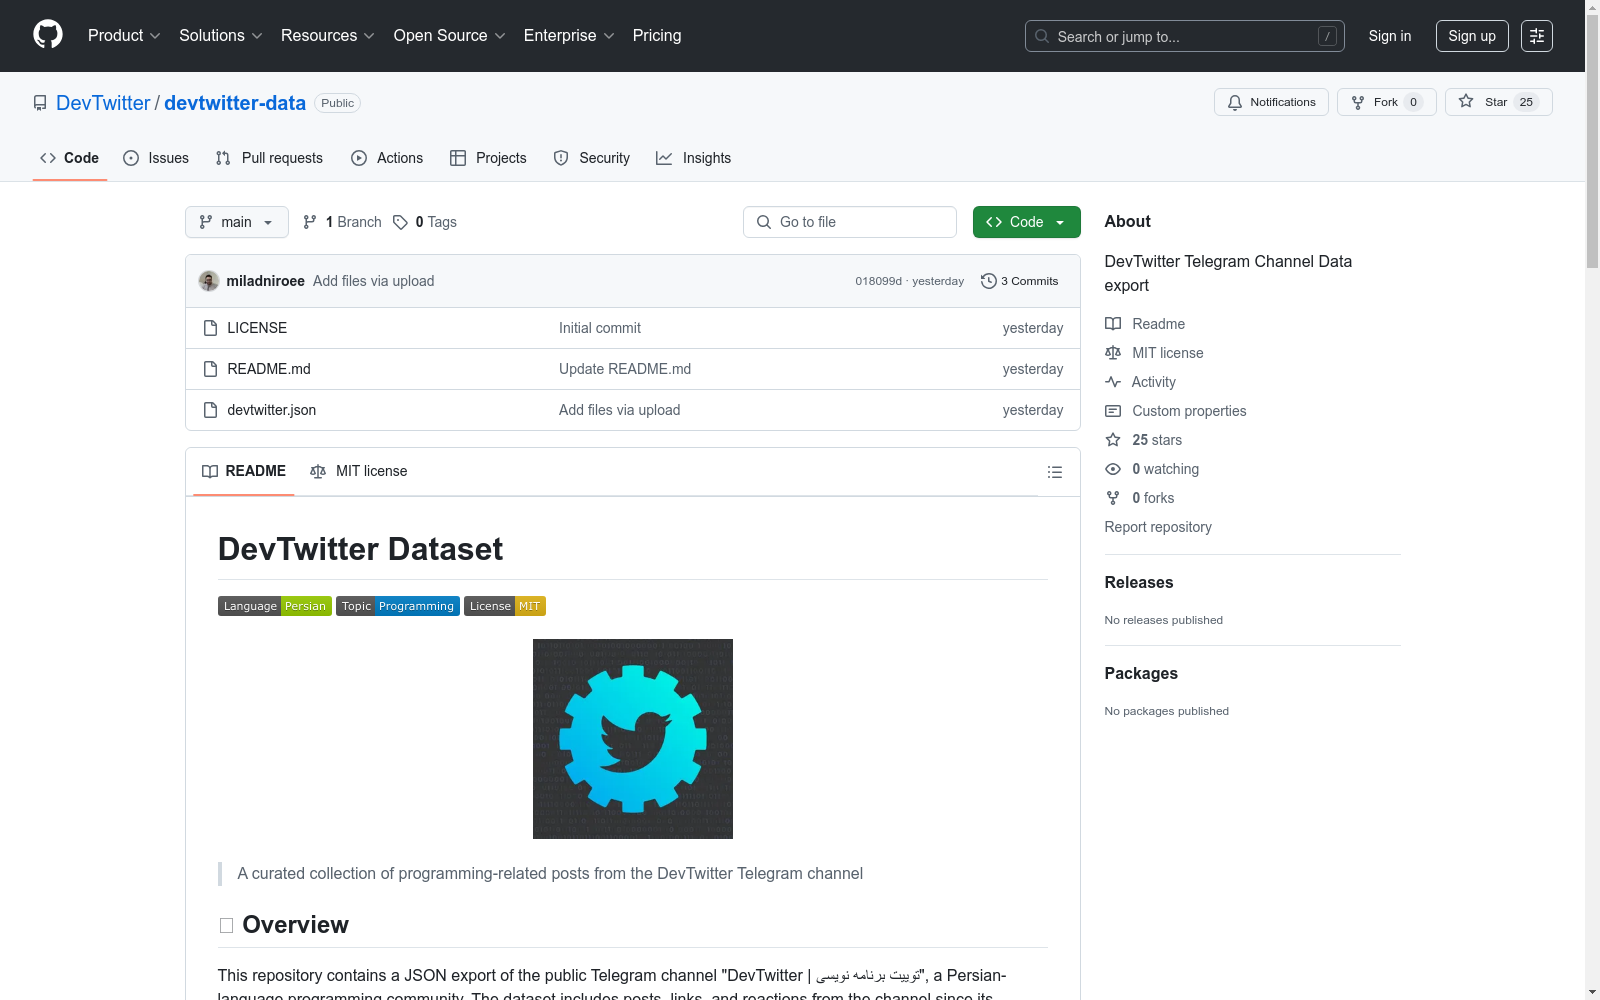Click the tag icon beside Tags
Viewport: 1600px width, 1000px height.
coord(400,222)
